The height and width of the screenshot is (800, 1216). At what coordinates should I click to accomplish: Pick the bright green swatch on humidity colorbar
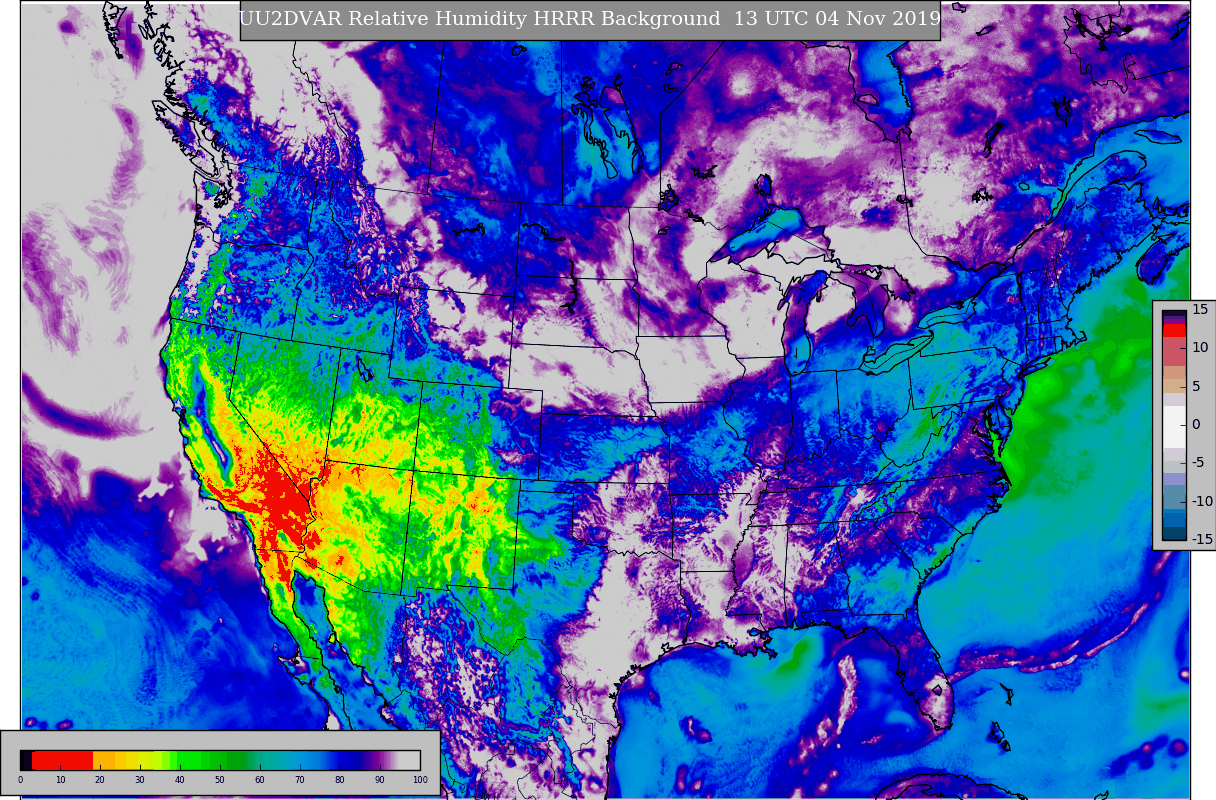(x=188, y=760)
